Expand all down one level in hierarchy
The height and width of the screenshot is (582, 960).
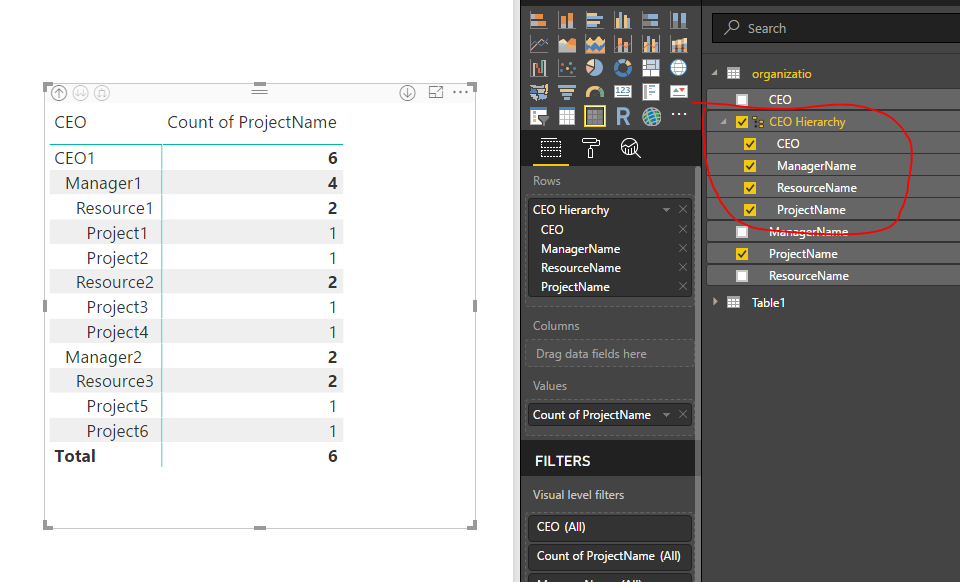[x=102, y=93]
